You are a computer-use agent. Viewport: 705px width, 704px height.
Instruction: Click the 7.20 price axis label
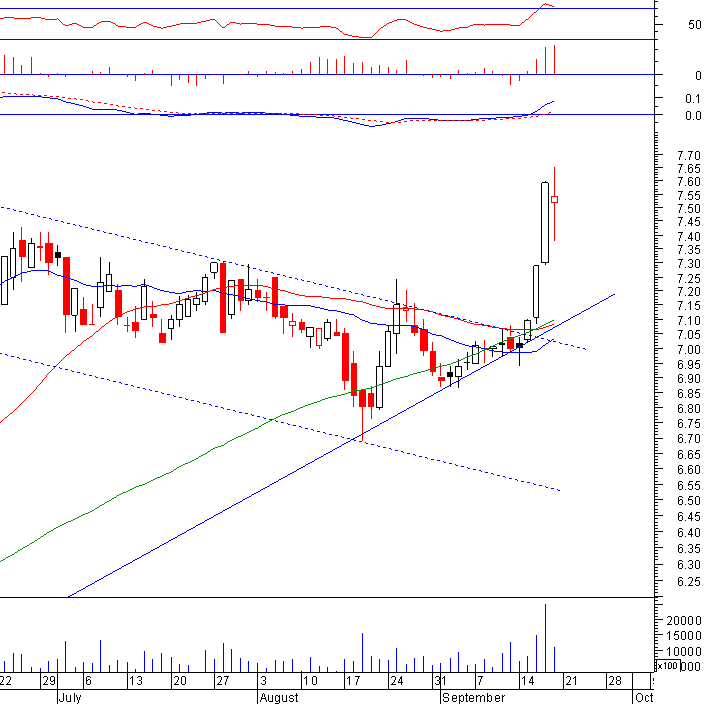click(x=688, y=292)
